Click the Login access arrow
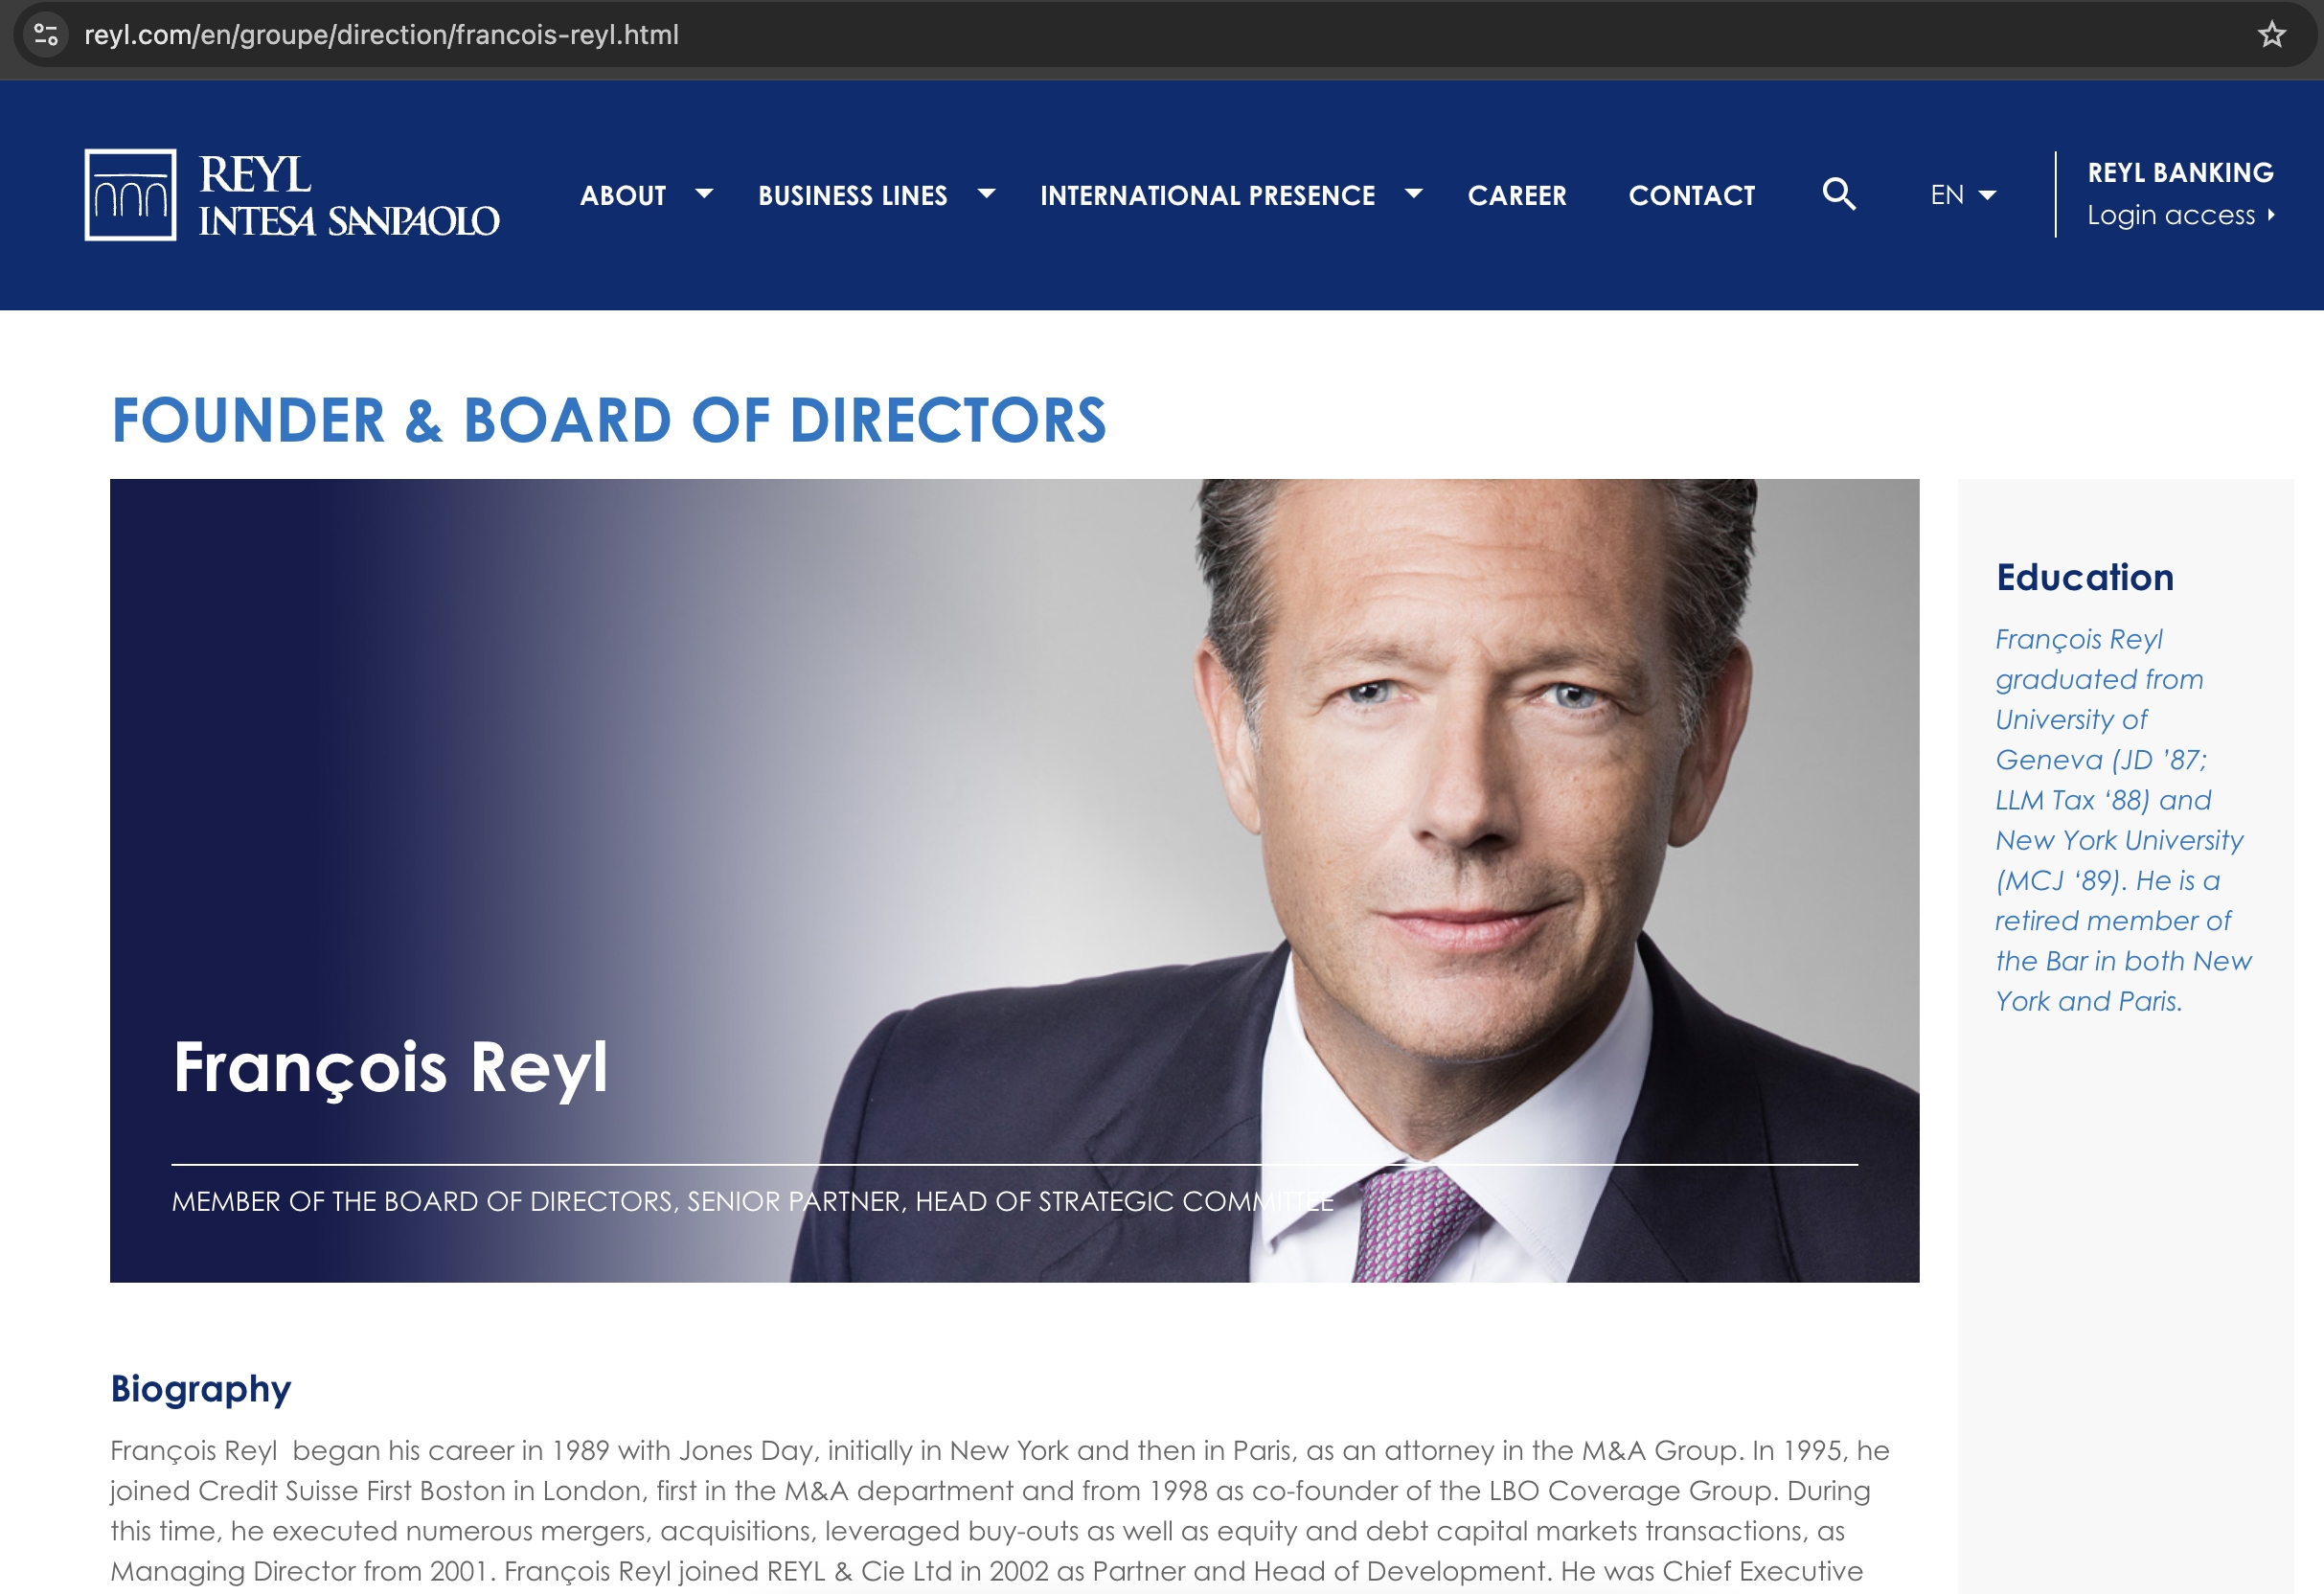The image size is (2324, 1594). (2272, 215)
